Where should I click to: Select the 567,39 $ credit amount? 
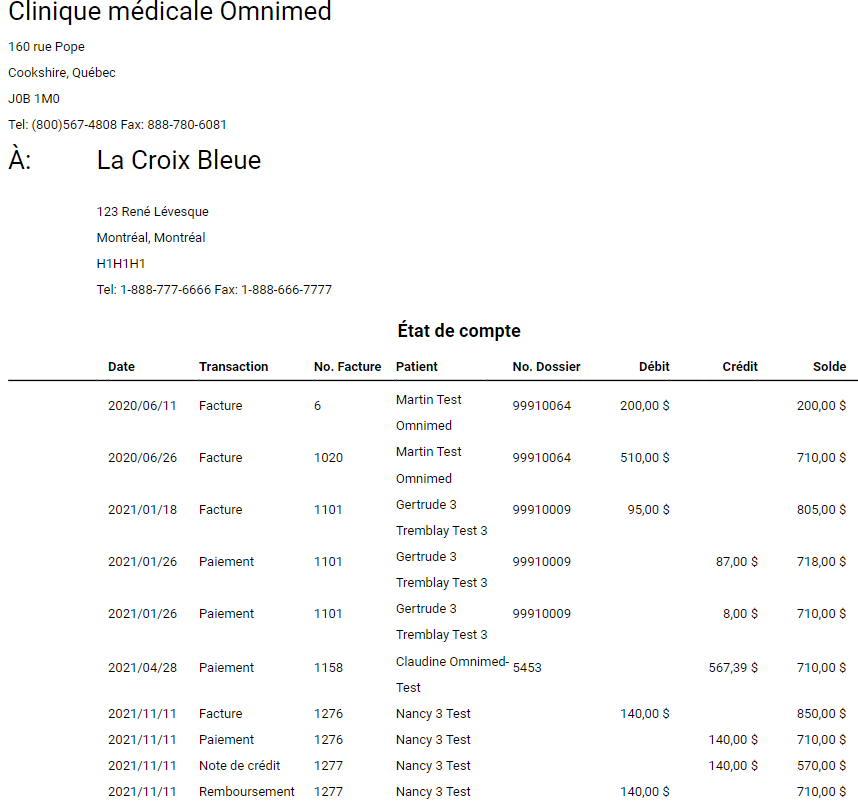pyautogui.click(x=732, y=668)
